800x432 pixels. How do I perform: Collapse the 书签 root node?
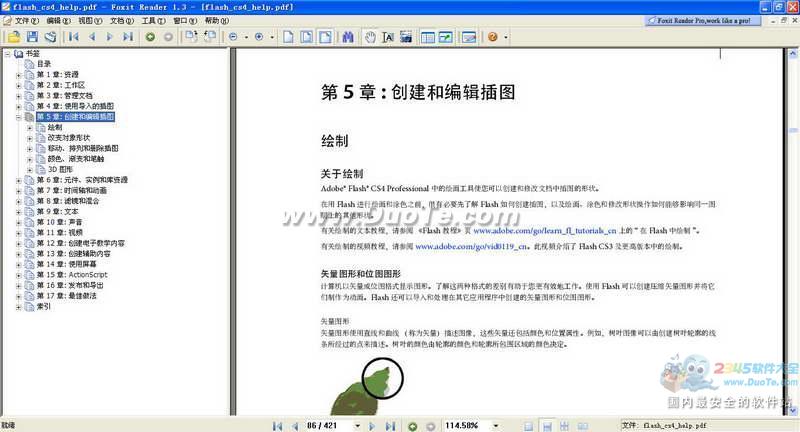[x=8, y=54]
